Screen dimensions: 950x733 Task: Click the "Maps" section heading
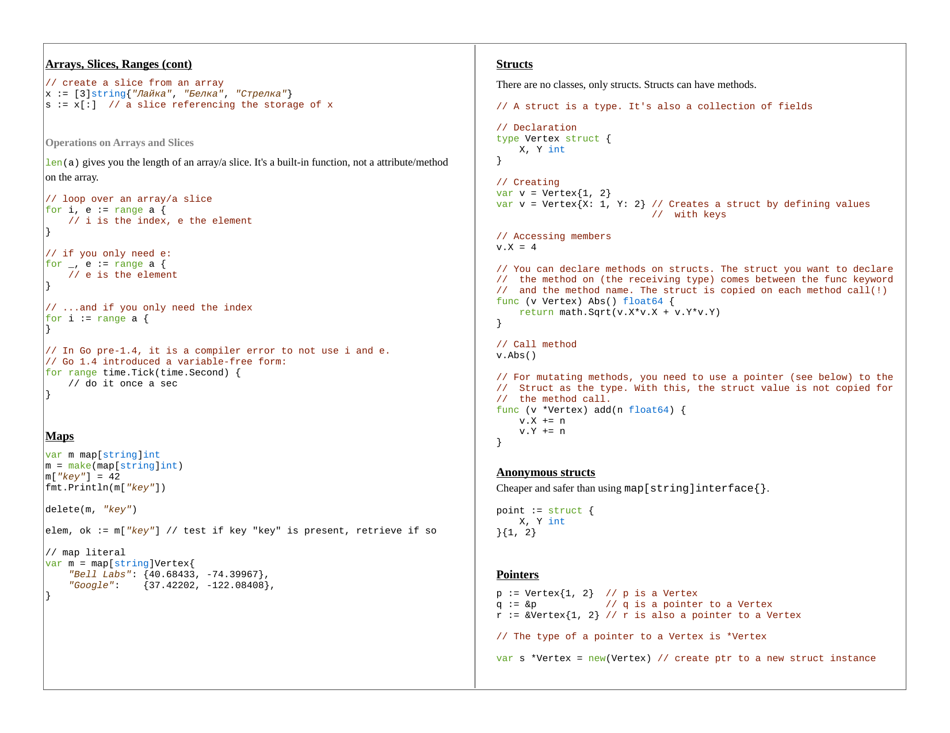tap(60, 436)
